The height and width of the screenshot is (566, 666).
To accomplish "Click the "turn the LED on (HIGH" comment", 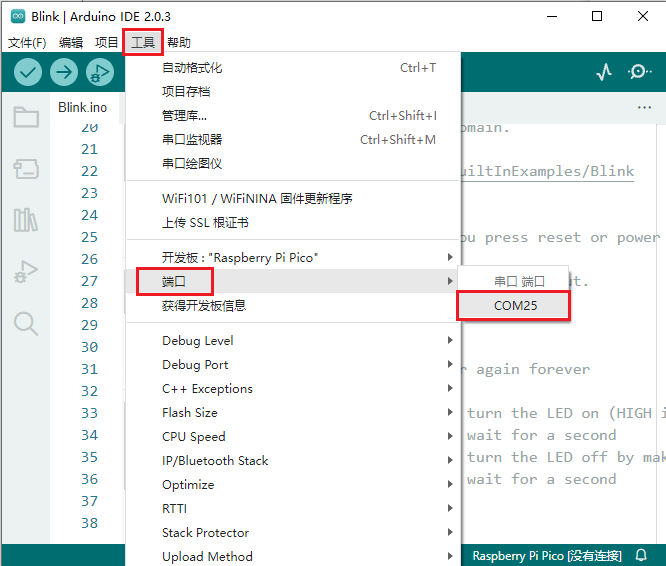I will [x=559, y=413].
